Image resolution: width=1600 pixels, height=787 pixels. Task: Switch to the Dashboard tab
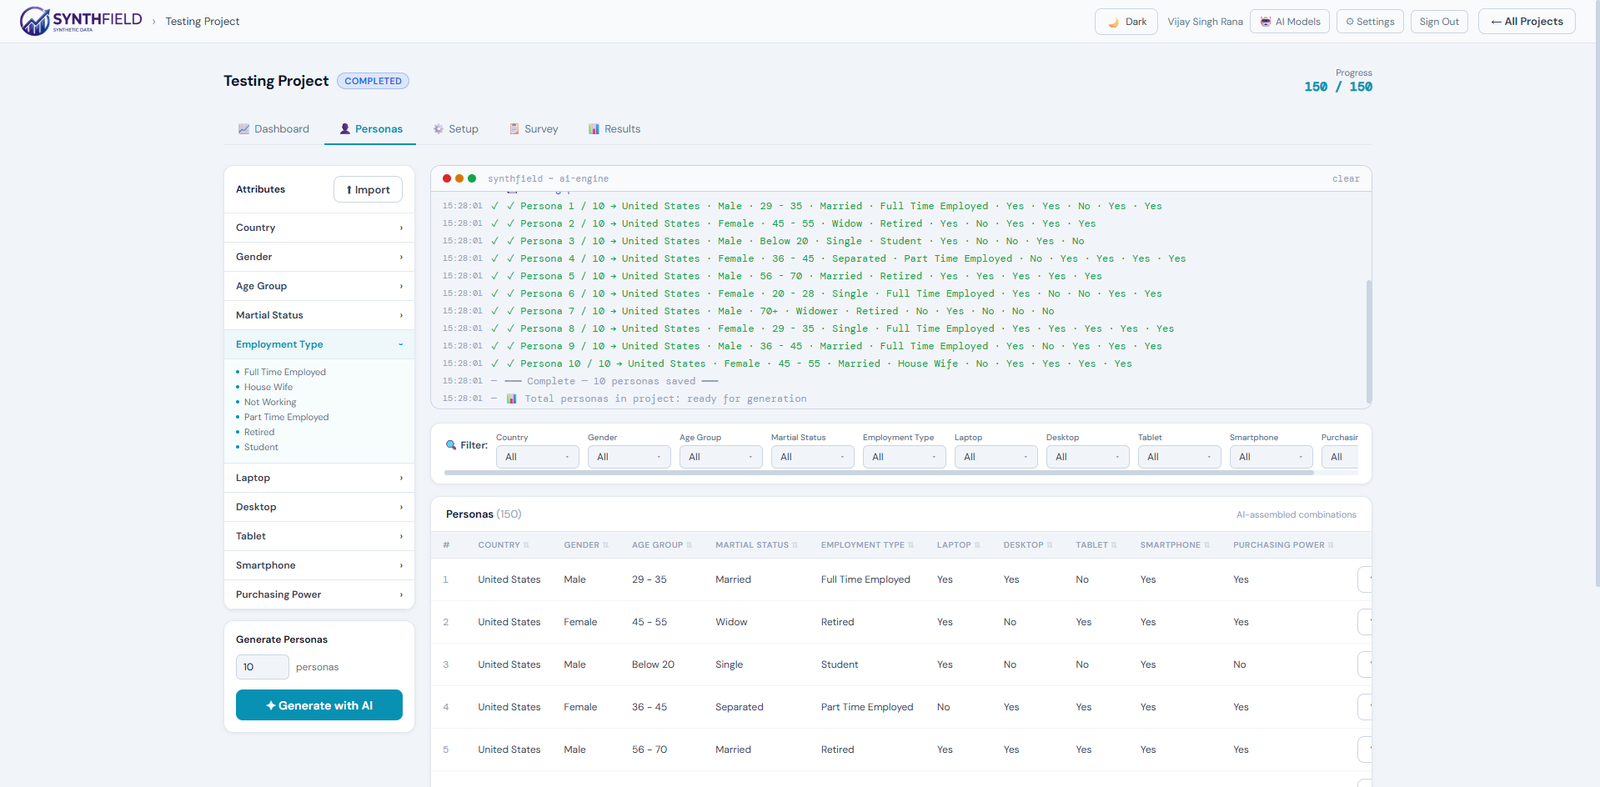click(273, 129)
